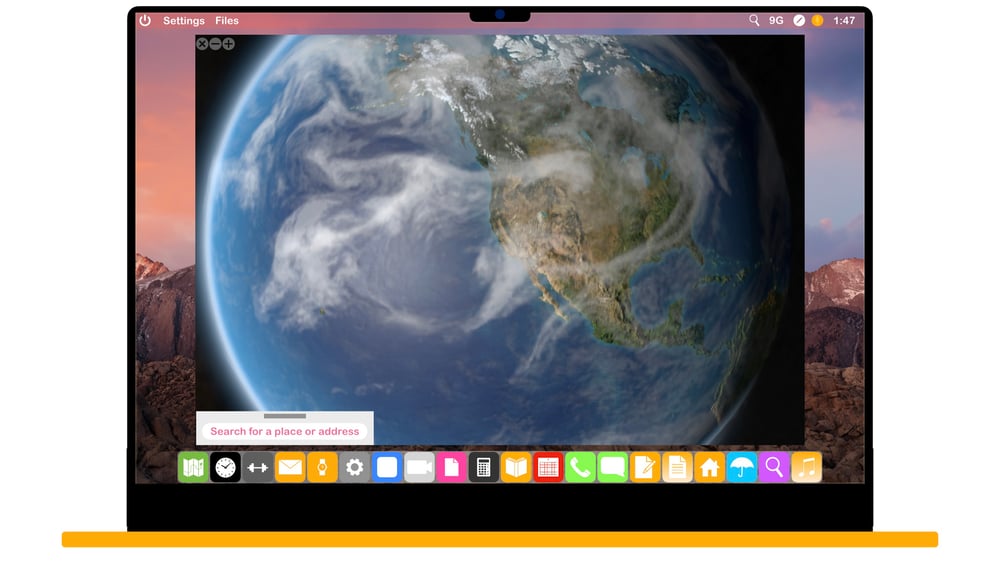The width and height of the screenshot is (1000, 562).
Task: Click the orange circle status icon
Action: coord(818,20)
